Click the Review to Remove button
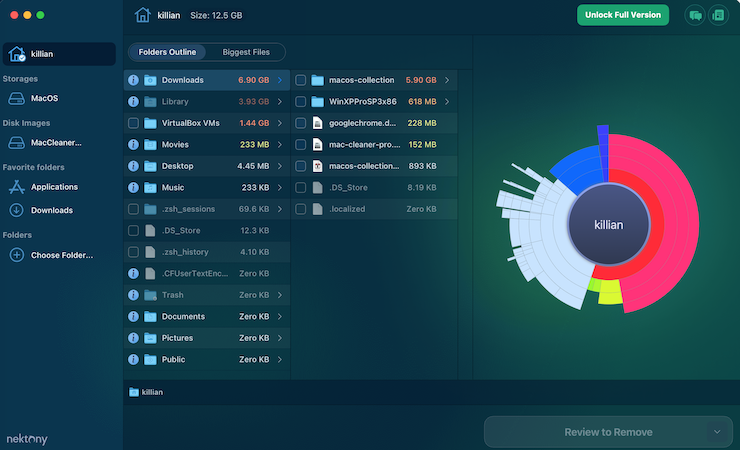 click(608, 432)
